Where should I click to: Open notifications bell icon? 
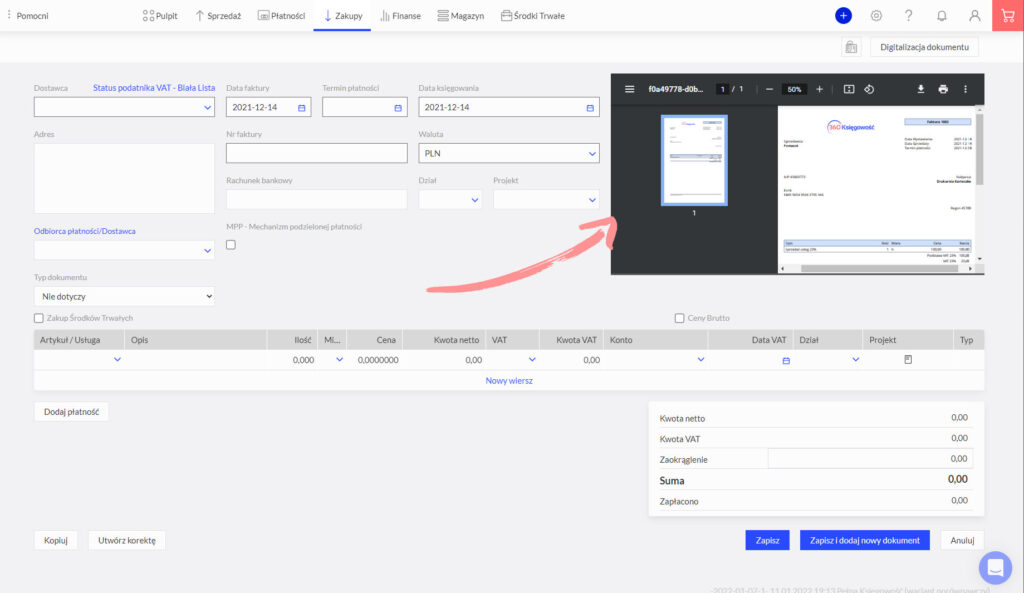pyautogui.click(x=941, y=16)
